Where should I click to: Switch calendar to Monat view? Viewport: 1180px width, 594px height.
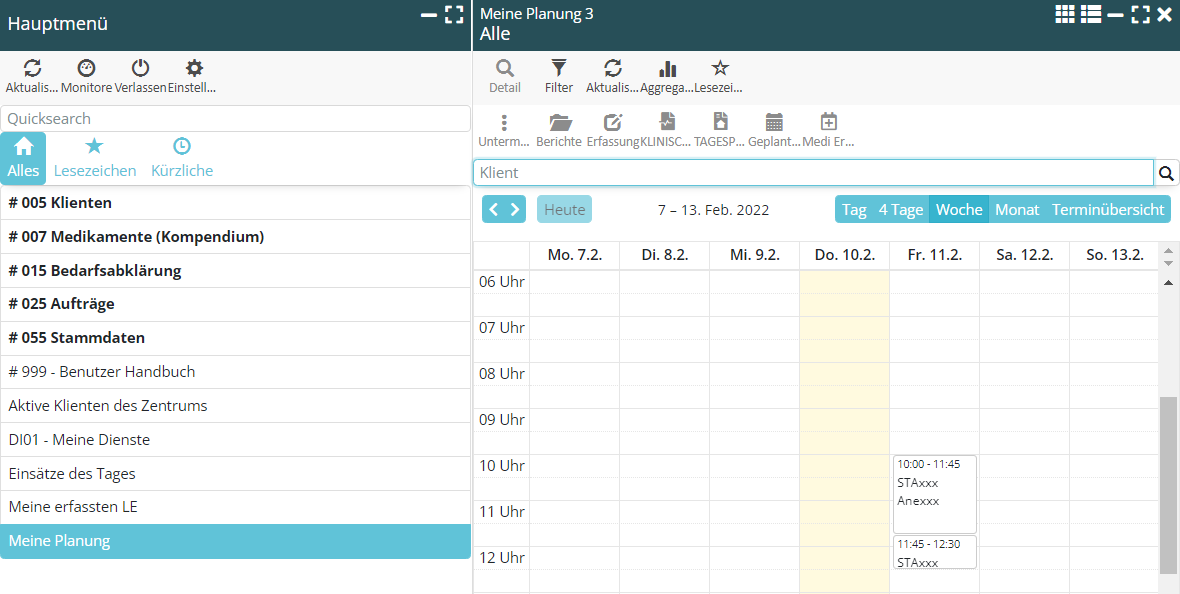point(1017,210)
